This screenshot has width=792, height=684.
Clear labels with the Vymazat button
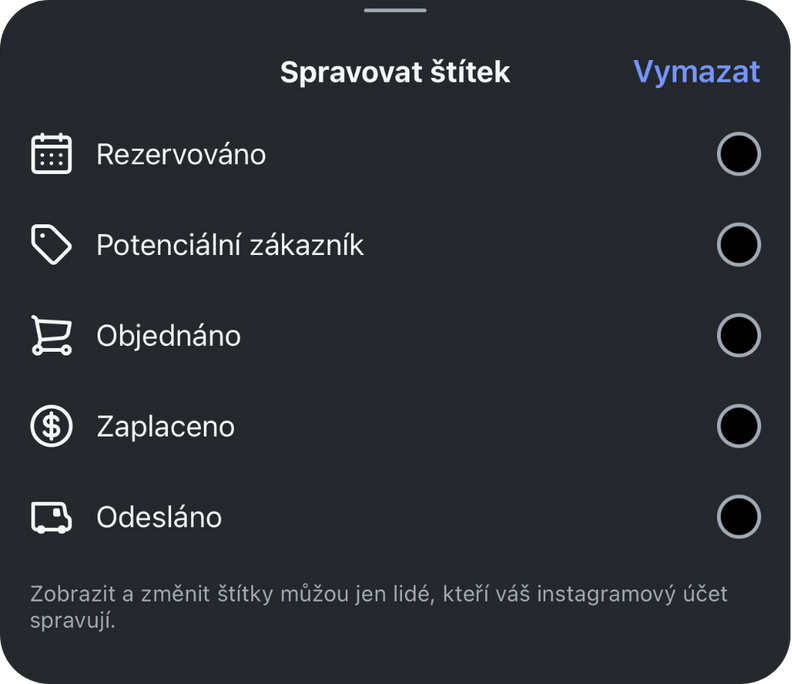(x=697, y=72)
